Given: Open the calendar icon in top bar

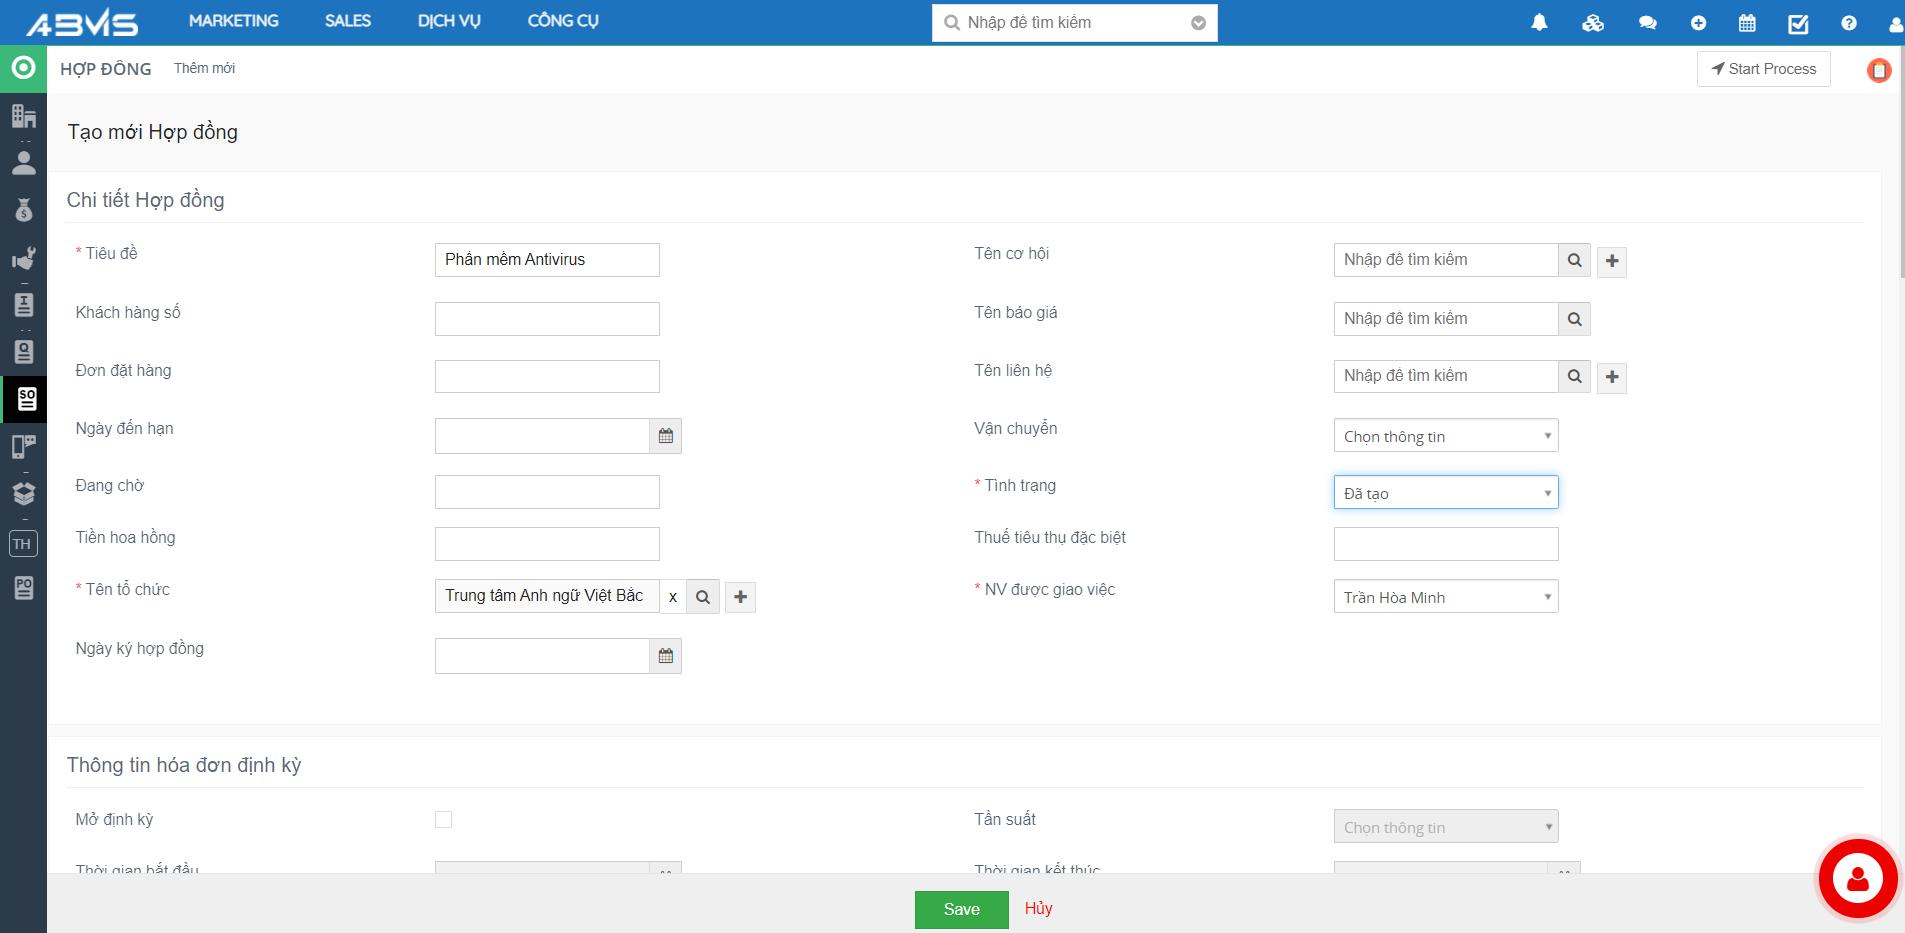Looking at the screenshot, I should point(1747,23).
